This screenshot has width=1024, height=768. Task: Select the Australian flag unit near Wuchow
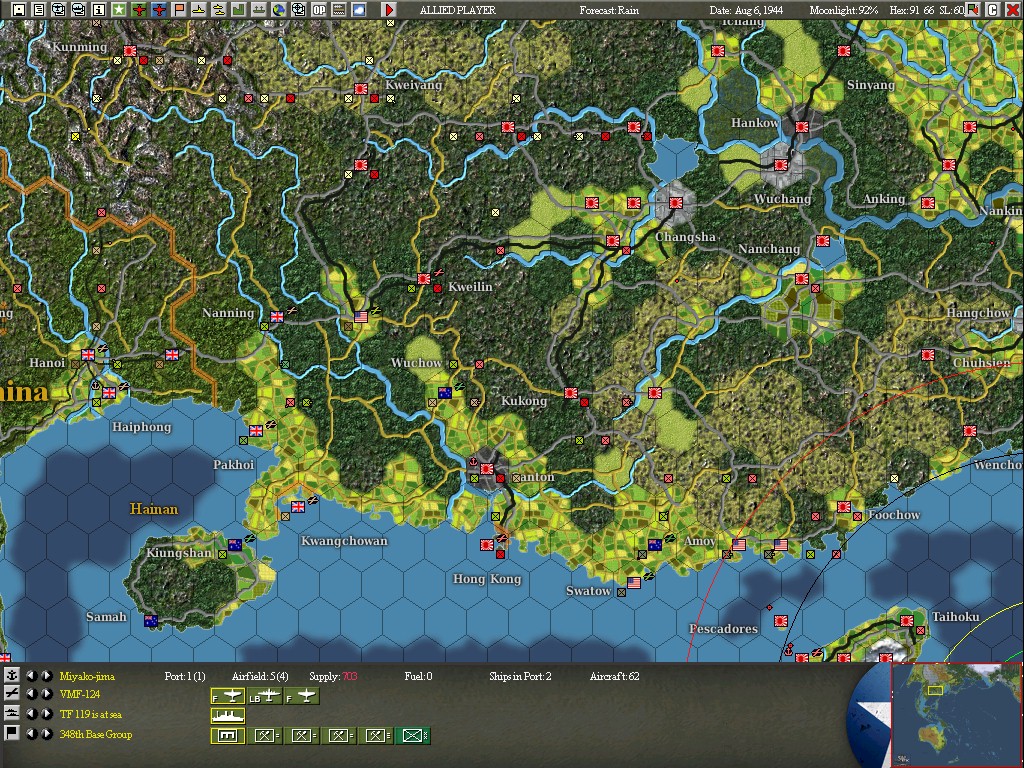445,392
